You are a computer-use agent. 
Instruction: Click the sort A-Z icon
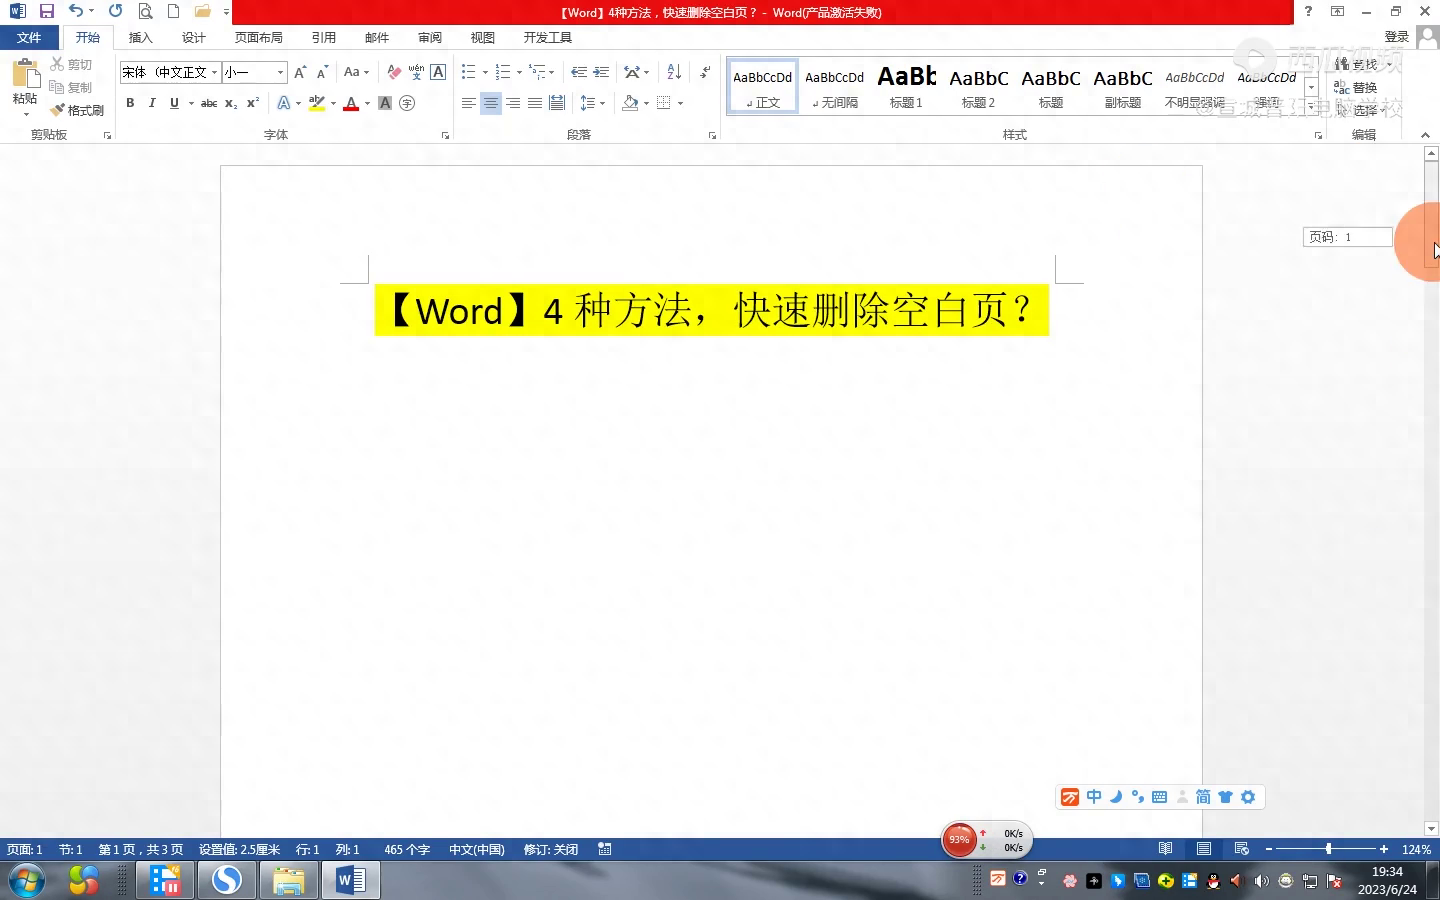[673, 72]
